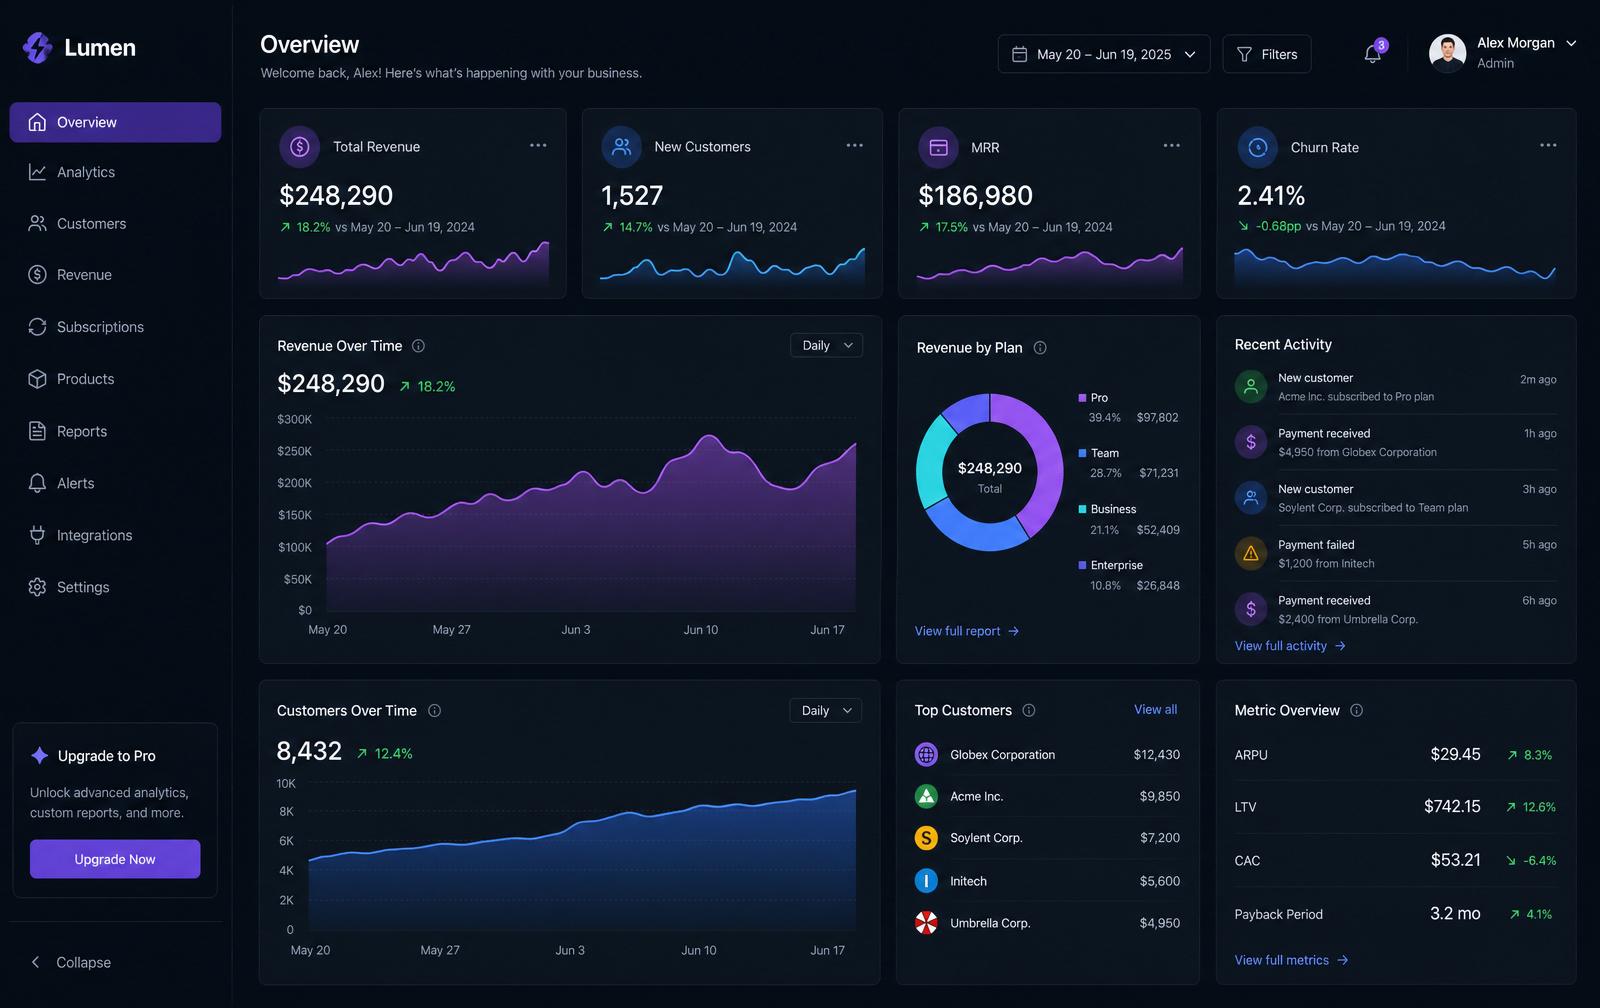Screen dimensions: 1600x1008
Task: Click the $2,400 from Umbrella Corp. activity row
Action: pyautogui.click(x=1396, y=610)
